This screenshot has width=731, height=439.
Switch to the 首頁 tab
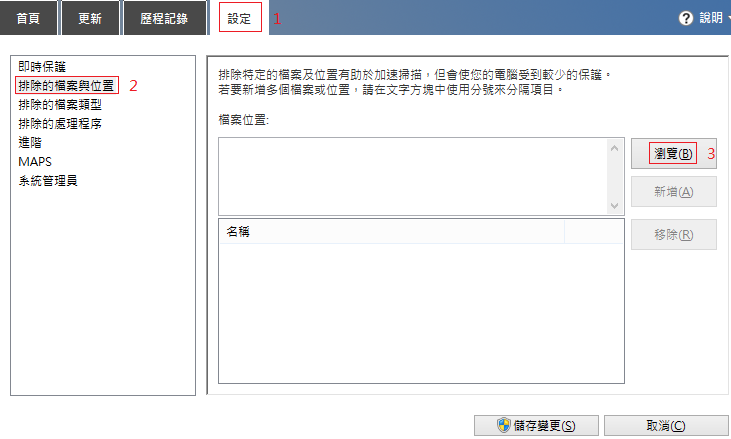[x=28, y=18]
